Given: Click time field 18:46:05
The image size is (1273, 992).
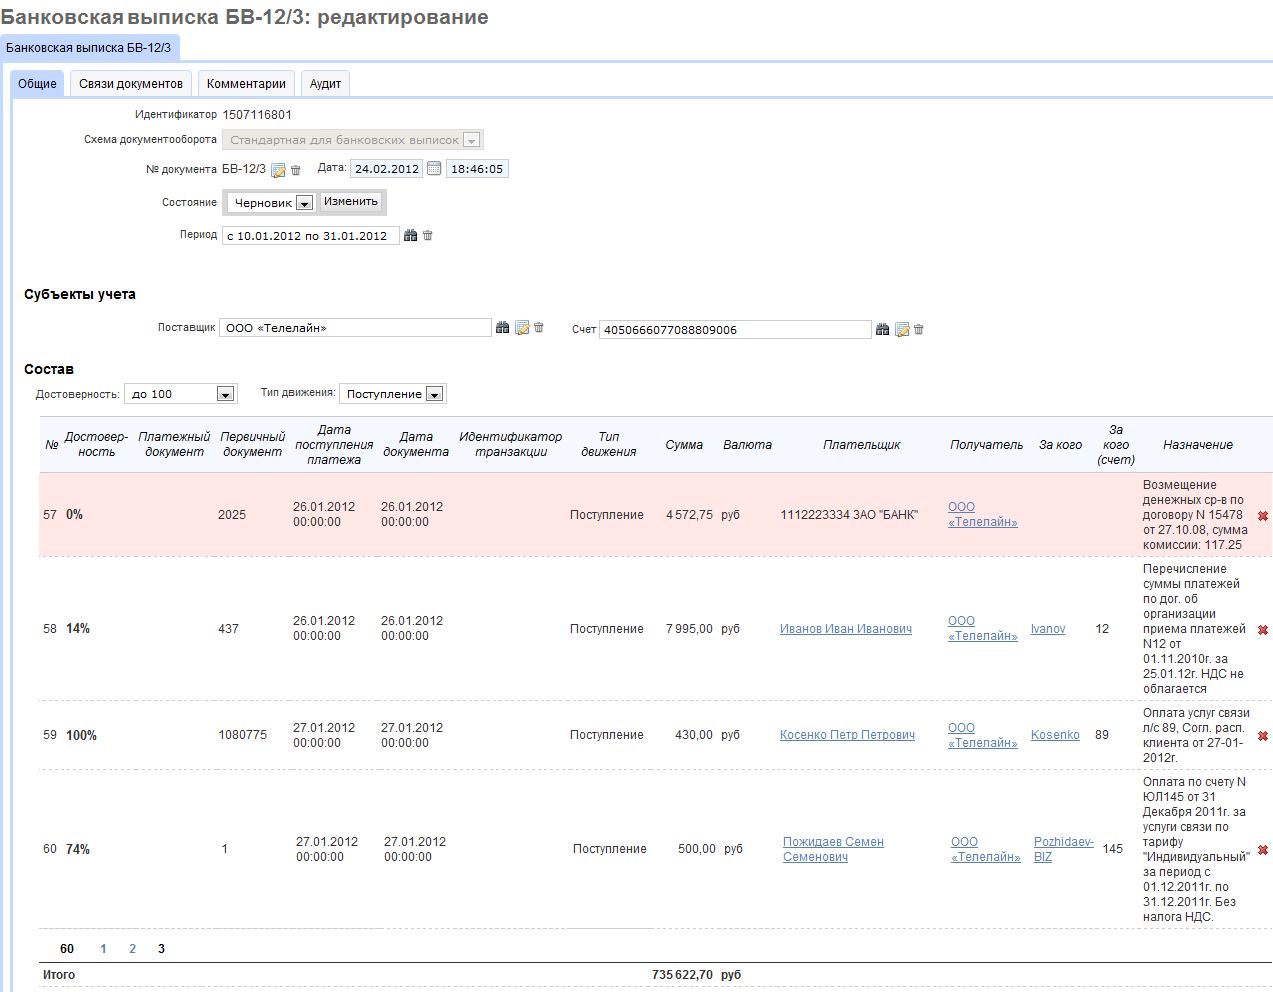Looking at the screenshot, I should point(477,169).
